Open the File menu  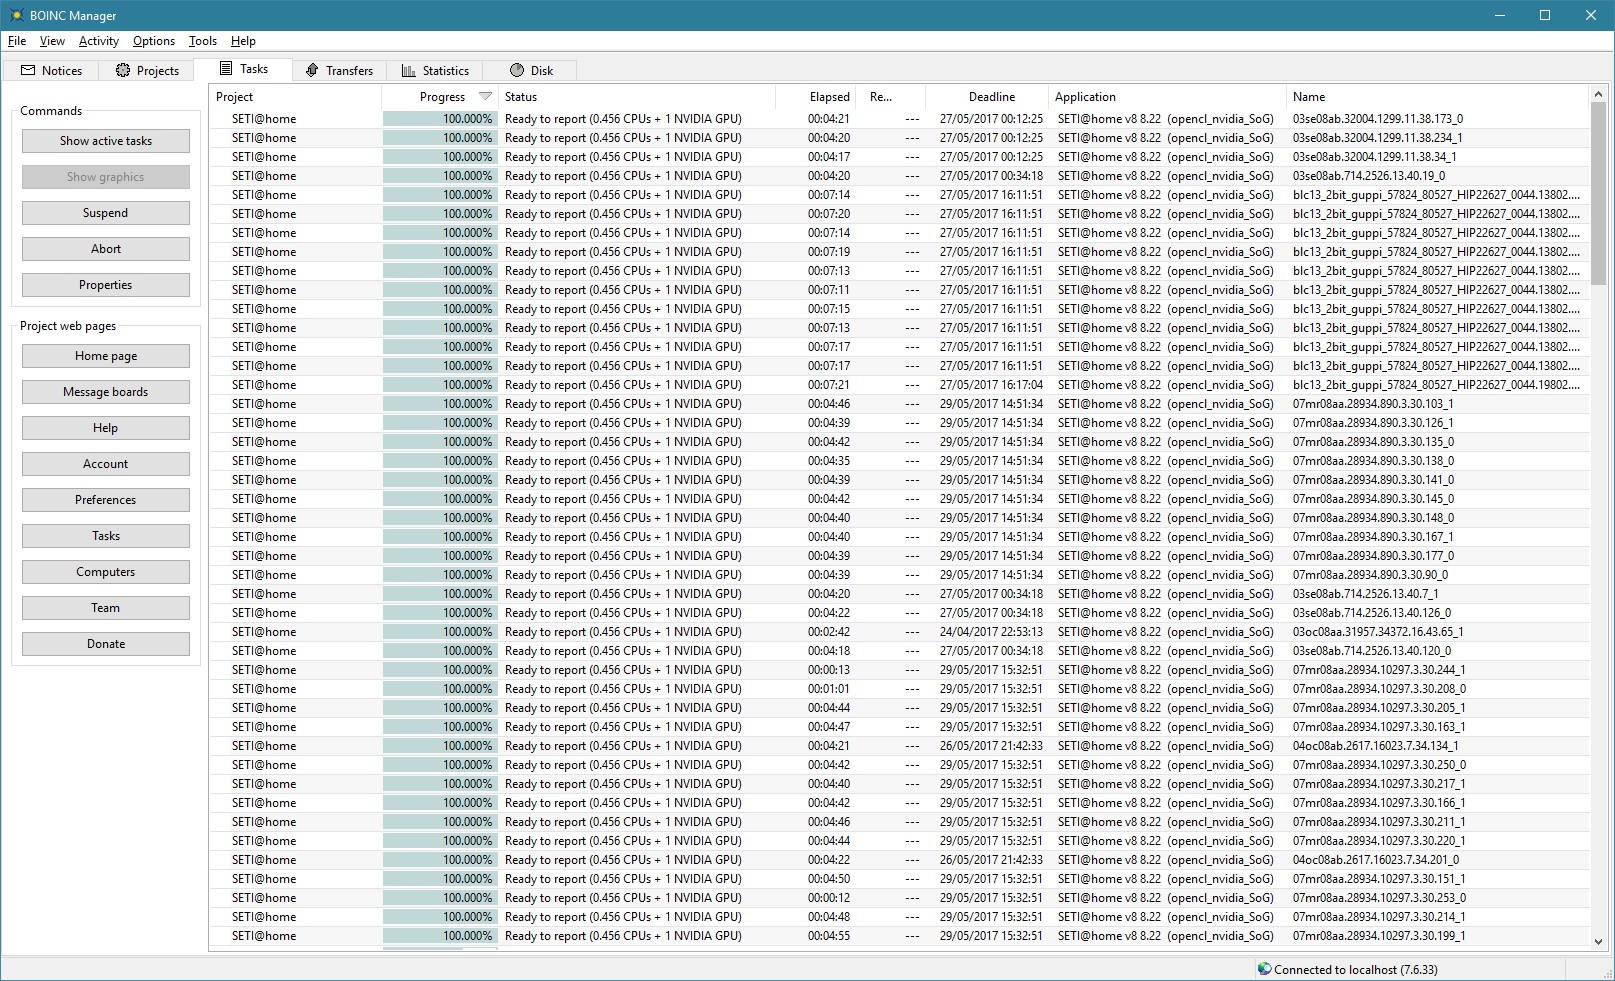[17, 41]
